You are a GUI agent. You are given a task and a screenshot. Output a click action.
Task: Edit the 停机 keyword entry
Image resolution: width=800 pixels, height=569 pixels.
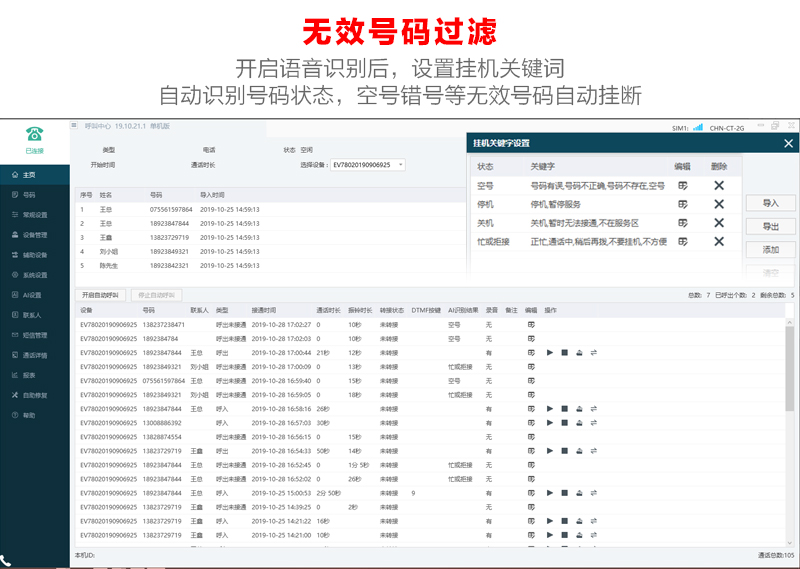click(683, 204)
